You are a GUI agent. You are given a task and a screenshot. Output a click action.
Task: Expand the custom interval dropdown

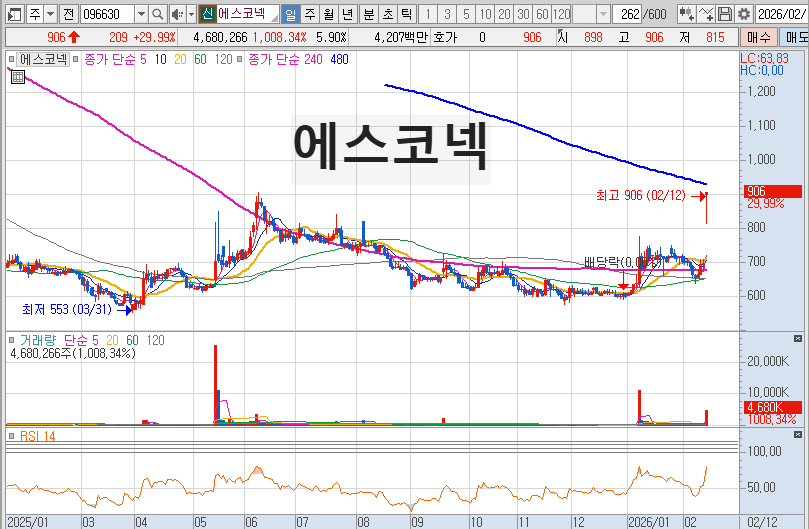click(x=603, y=14)
